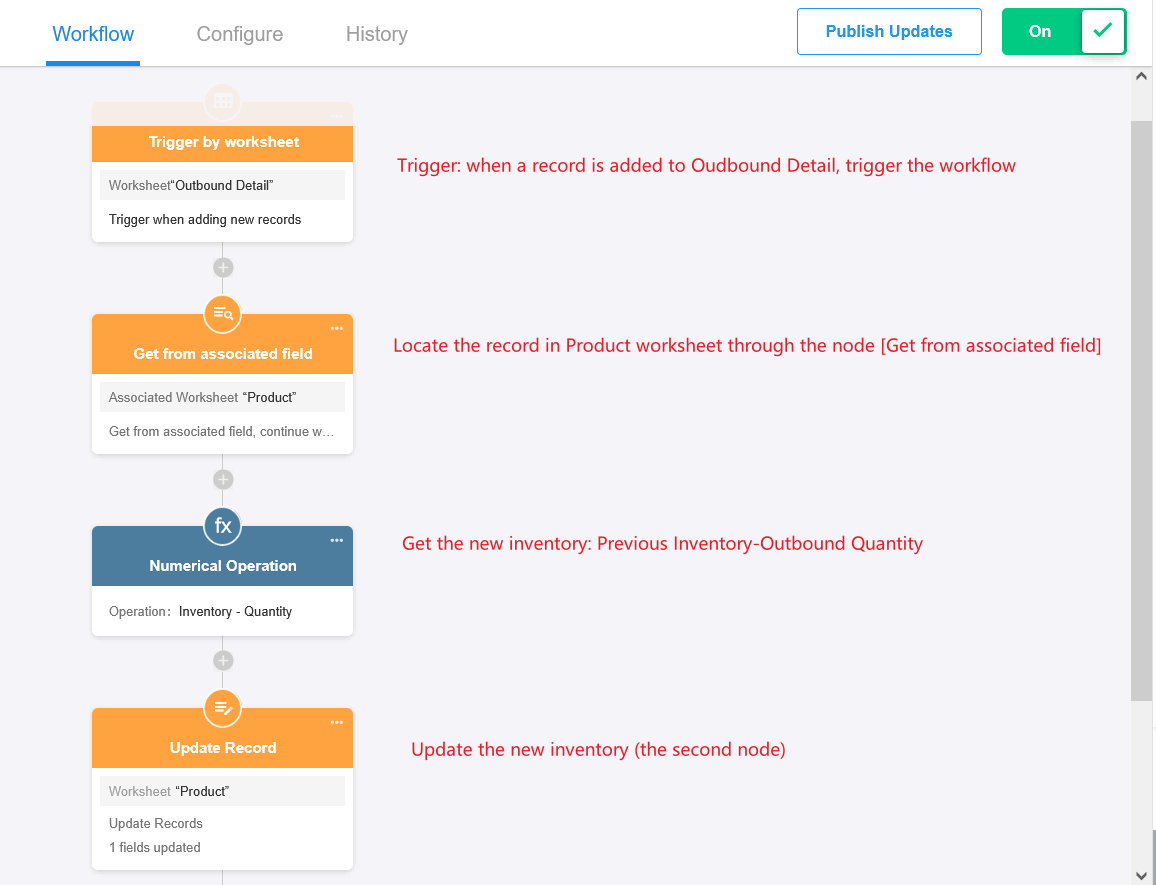The width and height of the screenshot is (1156, 885).
Task: Click the vertical scrollbar thumb
Action: [1141, 411]
